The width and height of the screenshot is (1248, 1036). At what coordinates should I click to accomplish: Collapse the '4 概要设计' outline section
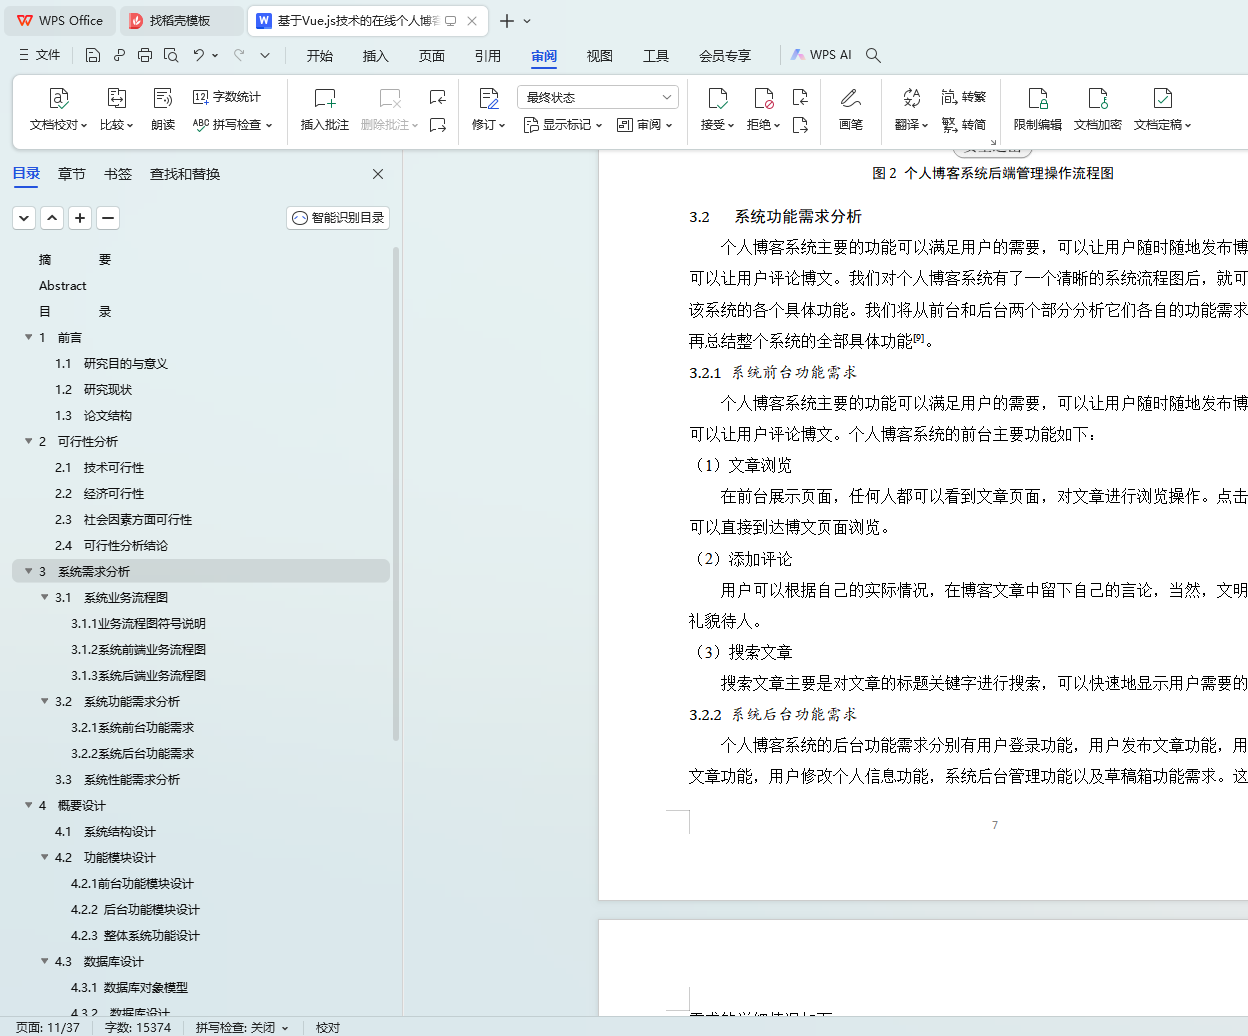click(x=29, y=805)
